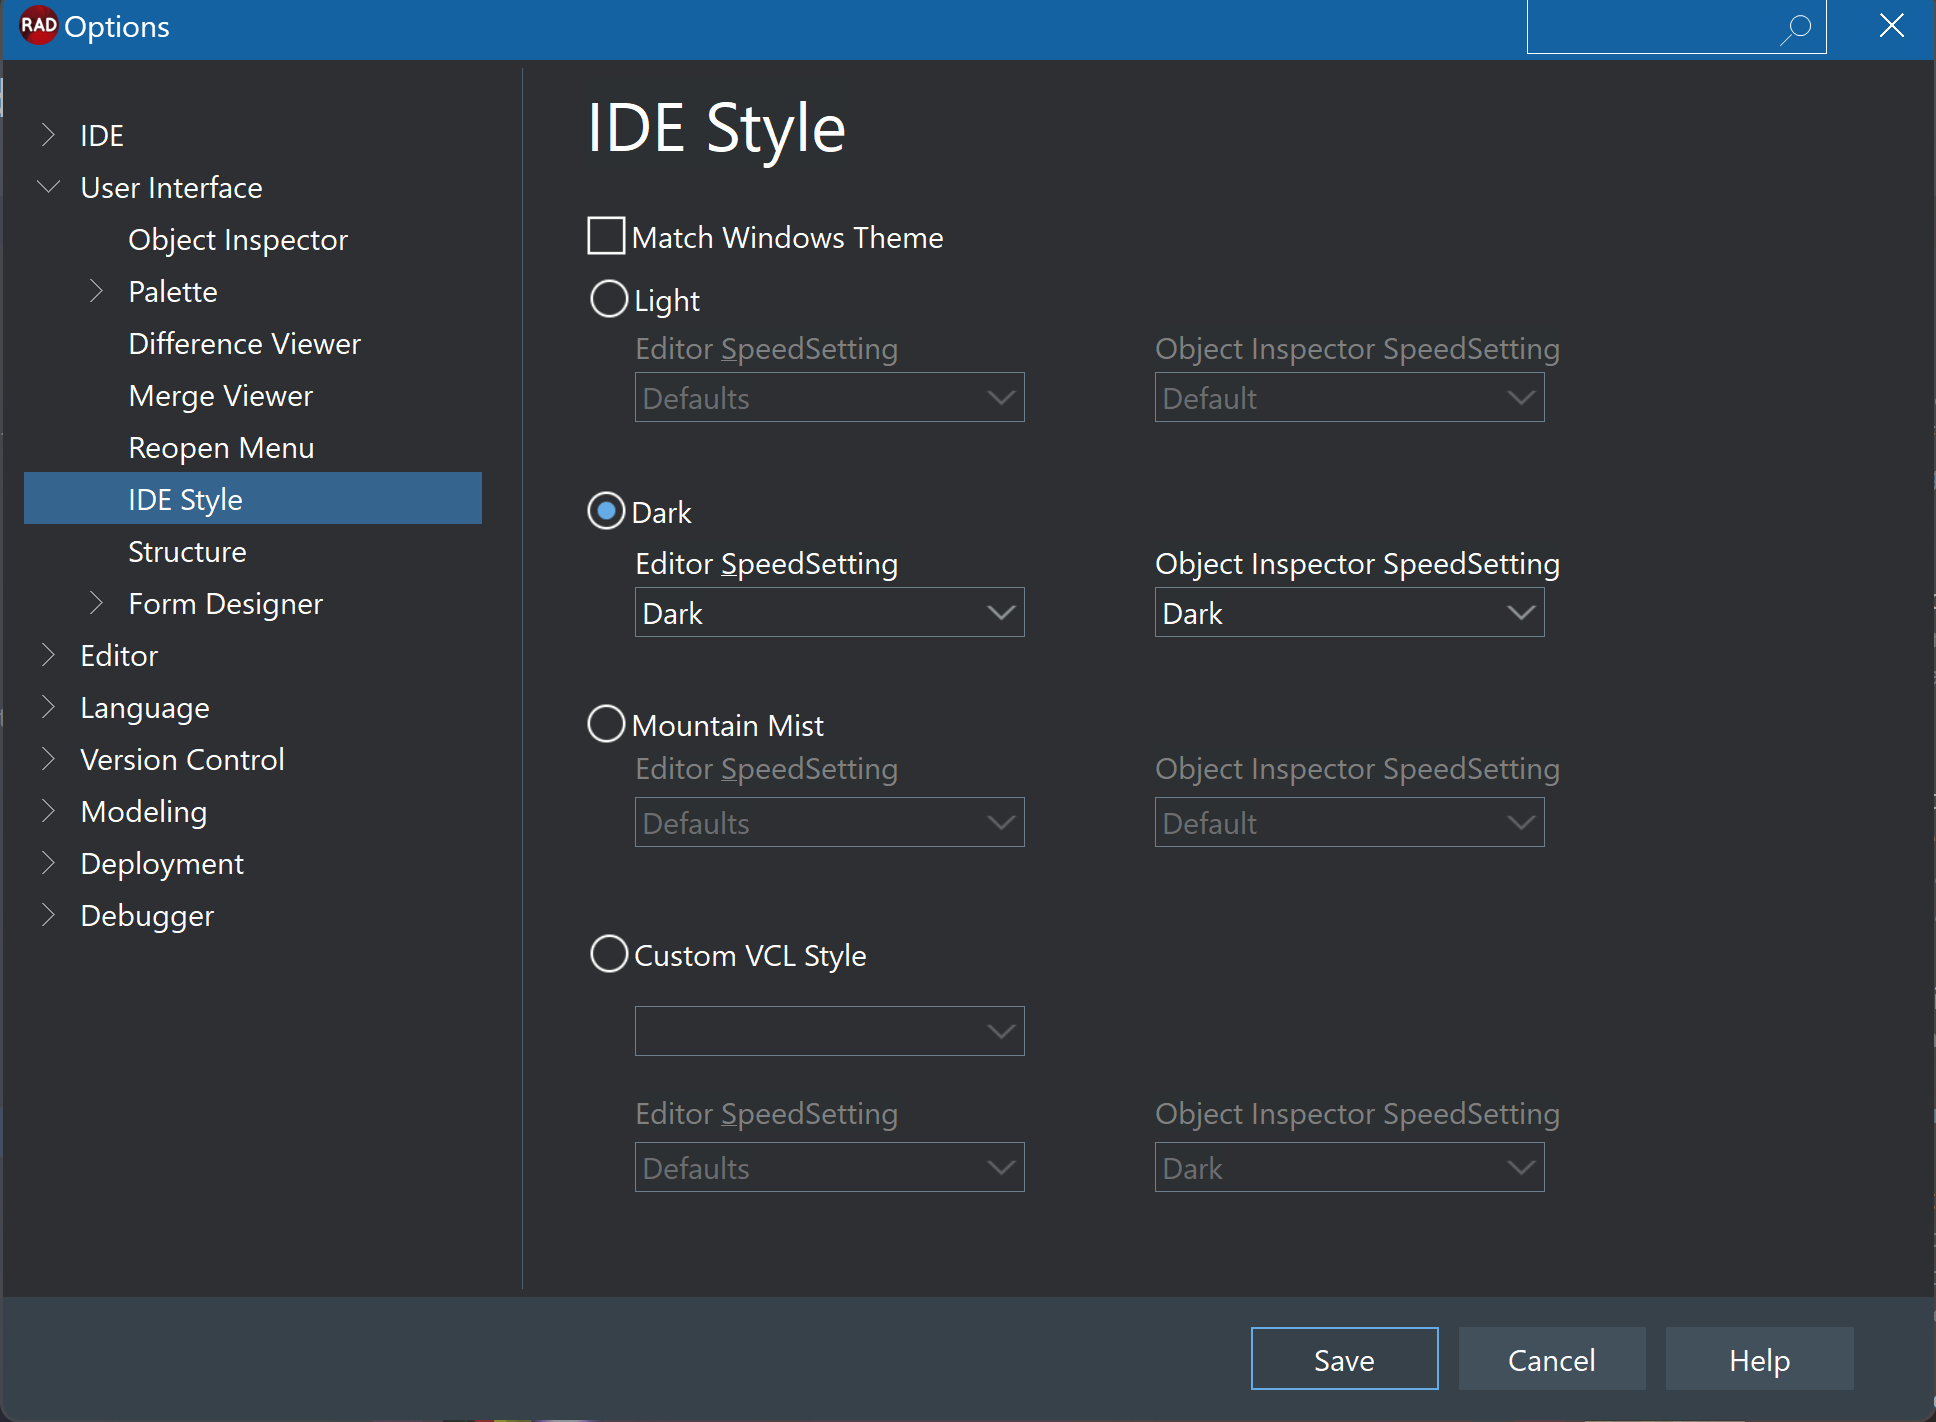Screen dimensions: 1936x1422
Task: Expand the Debugger tree node
Action: click(x=47, y=915)
